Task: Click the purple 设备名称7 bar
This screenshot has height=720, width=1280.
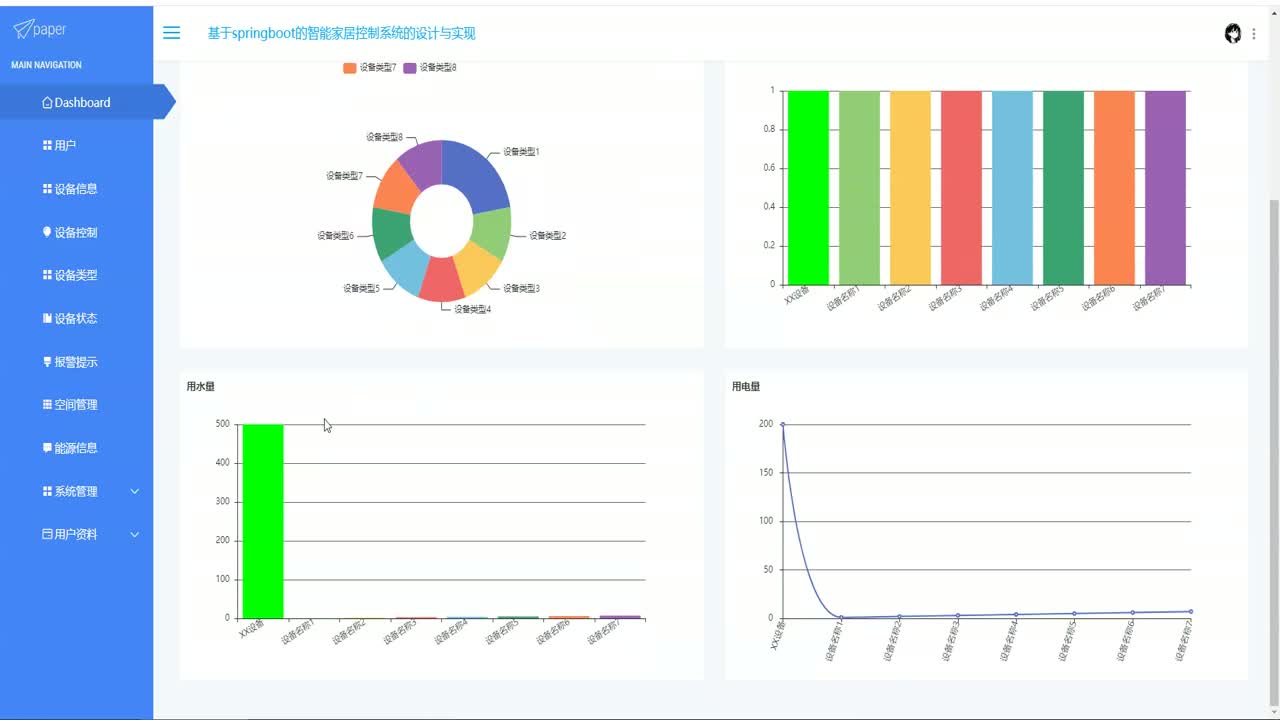Action: coord(1165,188)
